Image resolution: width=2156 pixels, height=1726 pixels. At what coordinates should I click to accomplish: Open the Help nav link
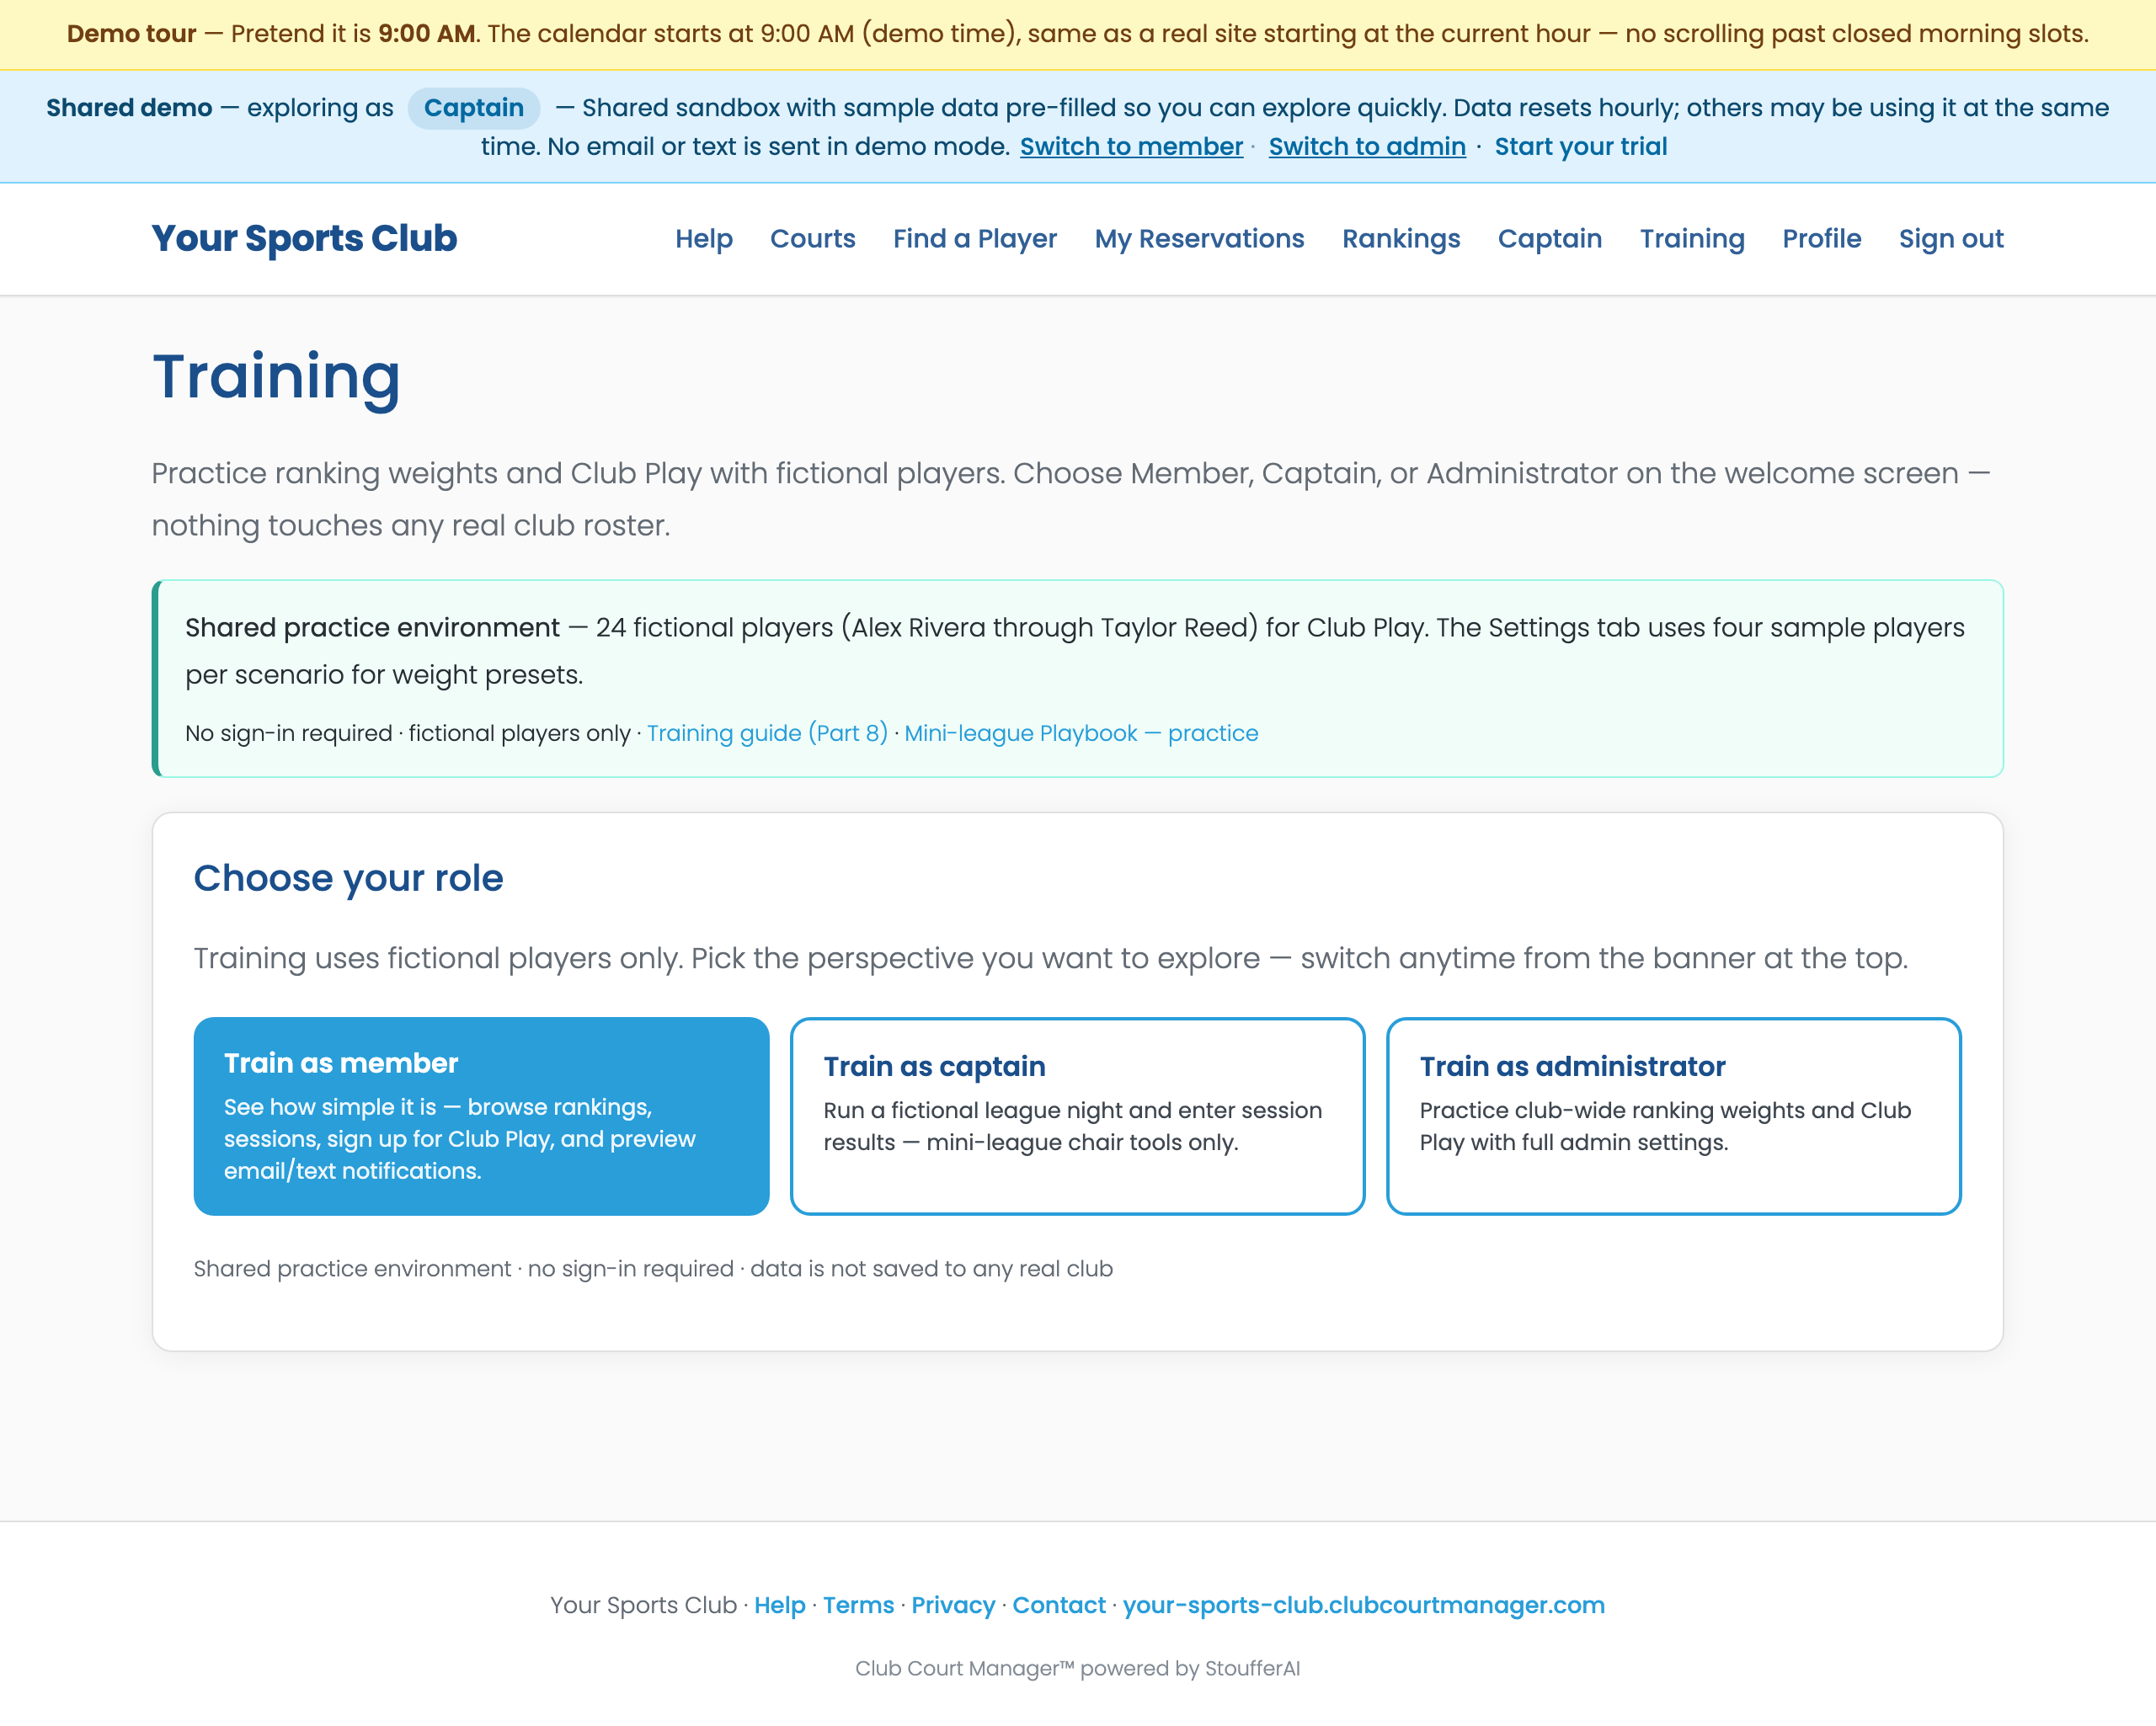703,238
